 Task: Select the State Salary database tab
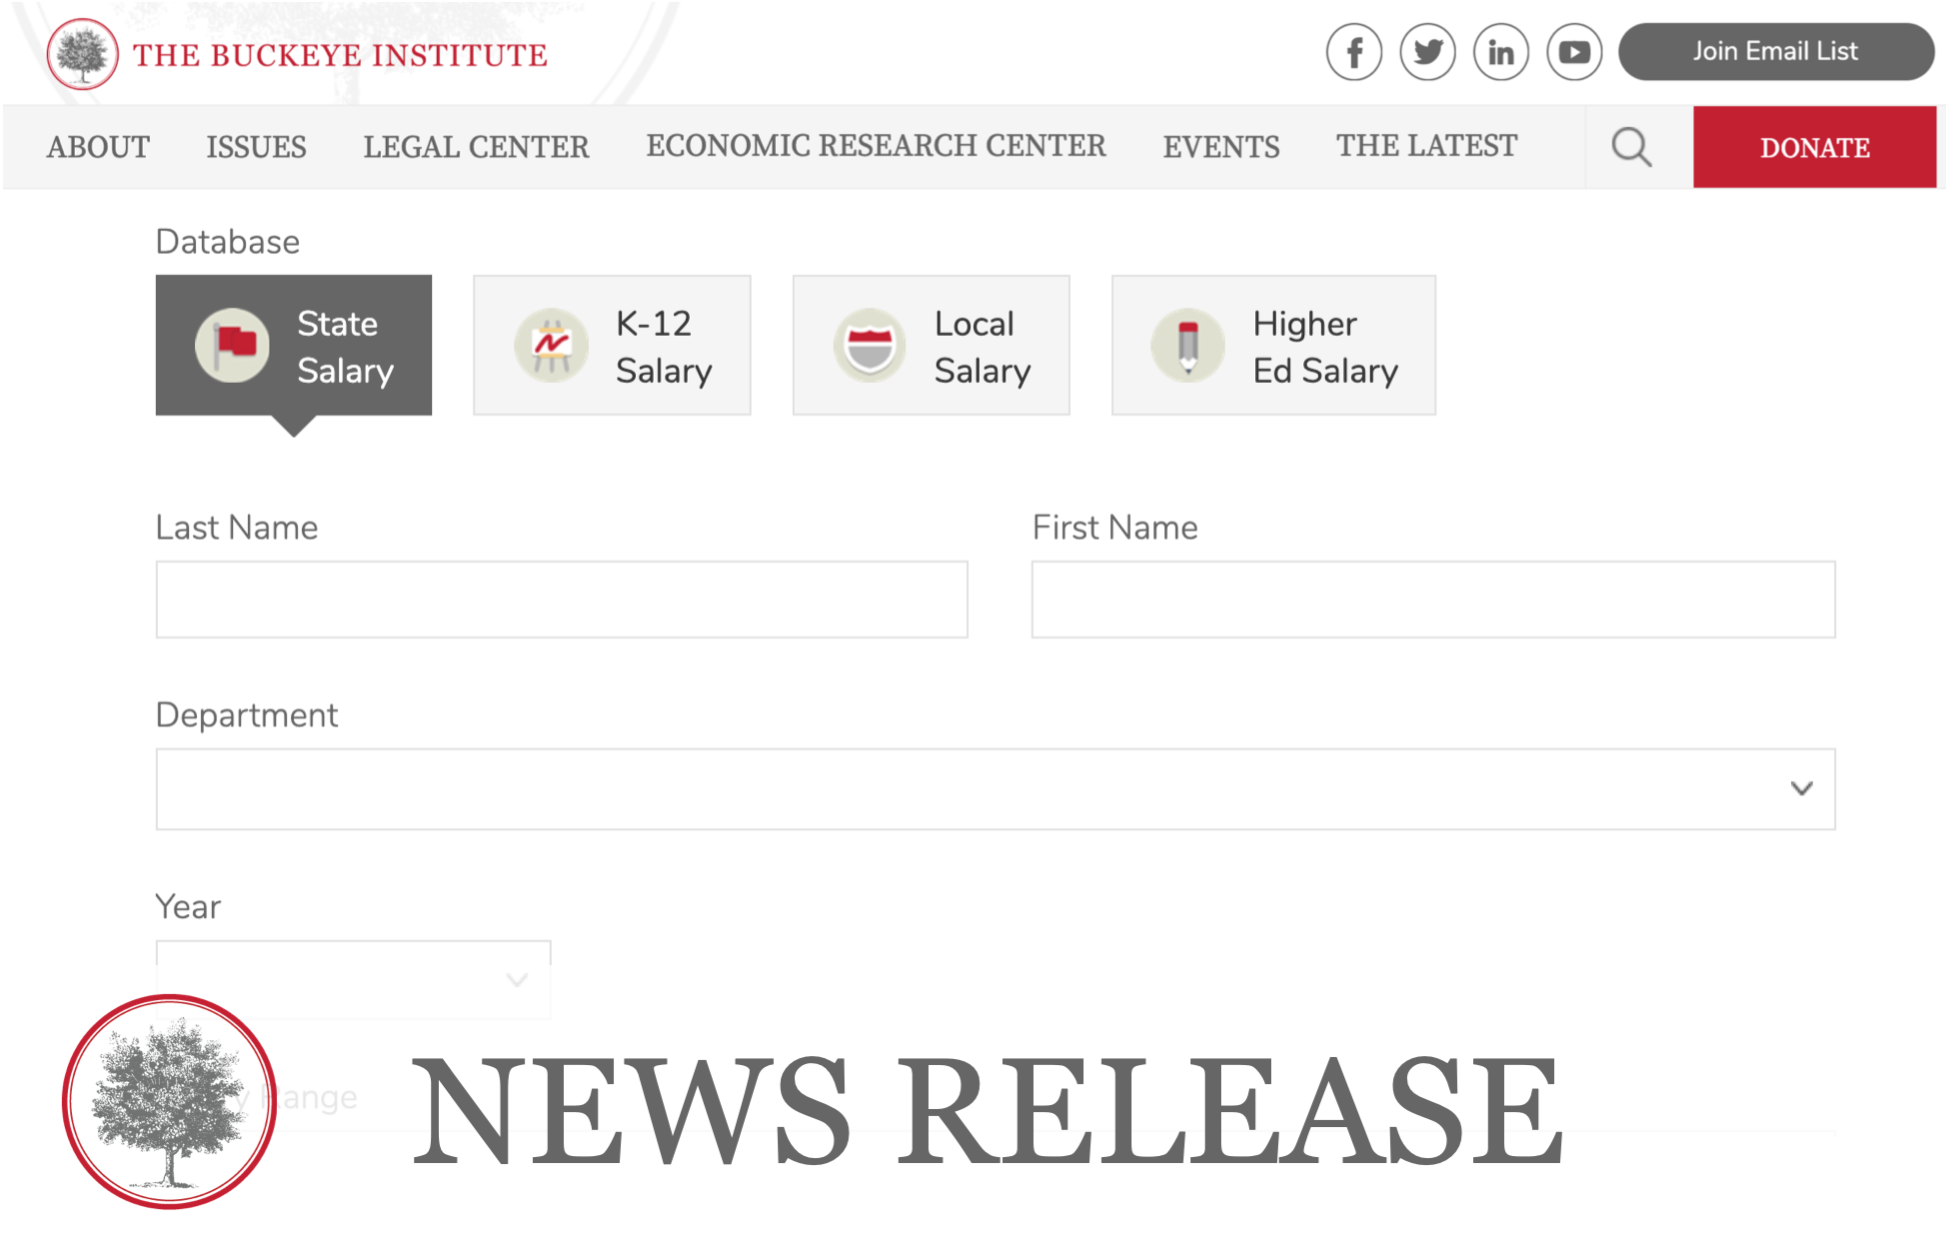coord(294,345)
